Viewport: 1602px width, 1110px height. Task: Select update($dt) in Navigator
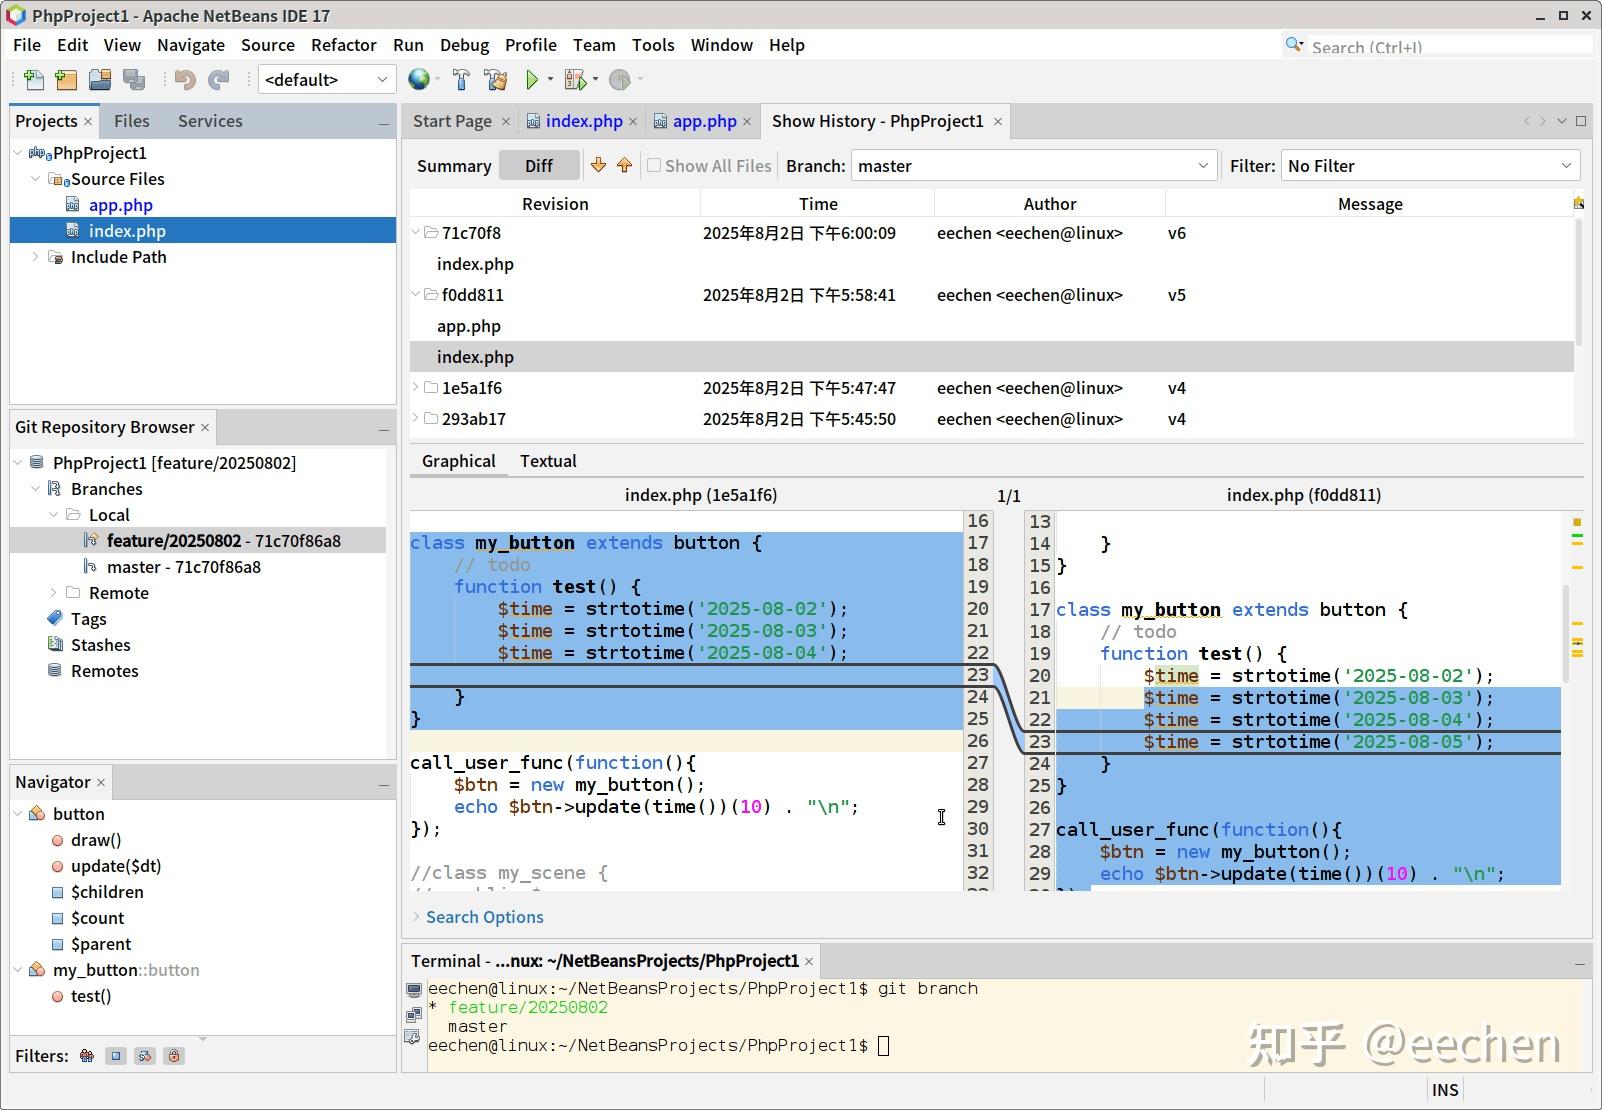tap(116, 866)
